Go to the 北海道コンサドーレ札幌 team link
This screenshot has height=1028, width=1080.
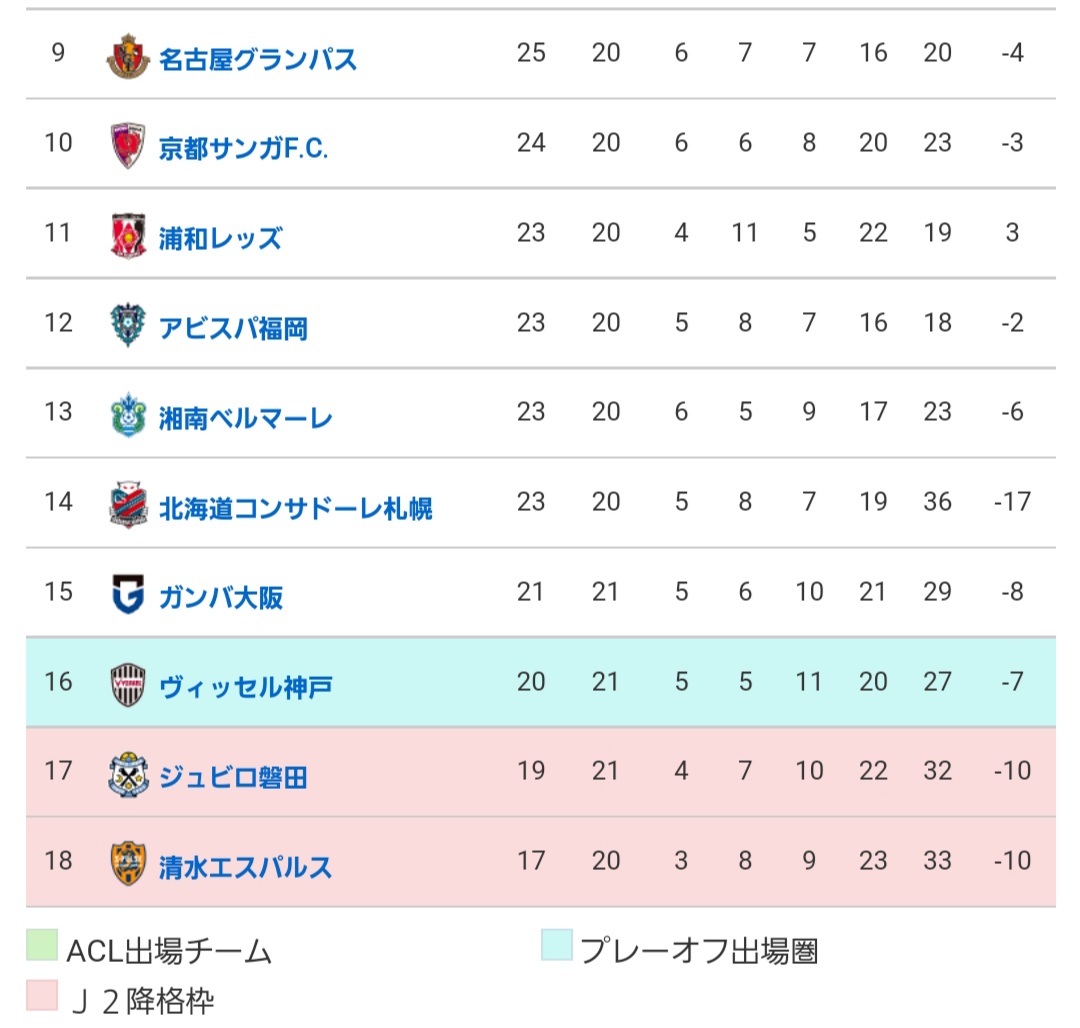point(296,508)
